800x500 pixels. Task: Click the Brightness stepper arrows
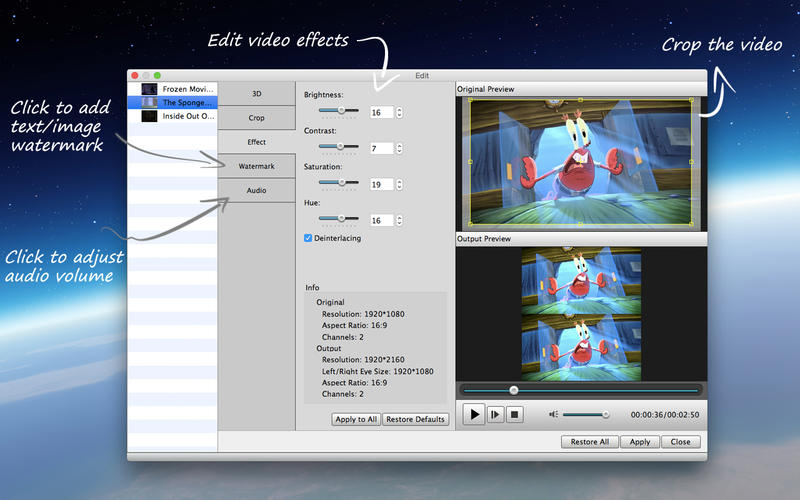click(399, 112)
